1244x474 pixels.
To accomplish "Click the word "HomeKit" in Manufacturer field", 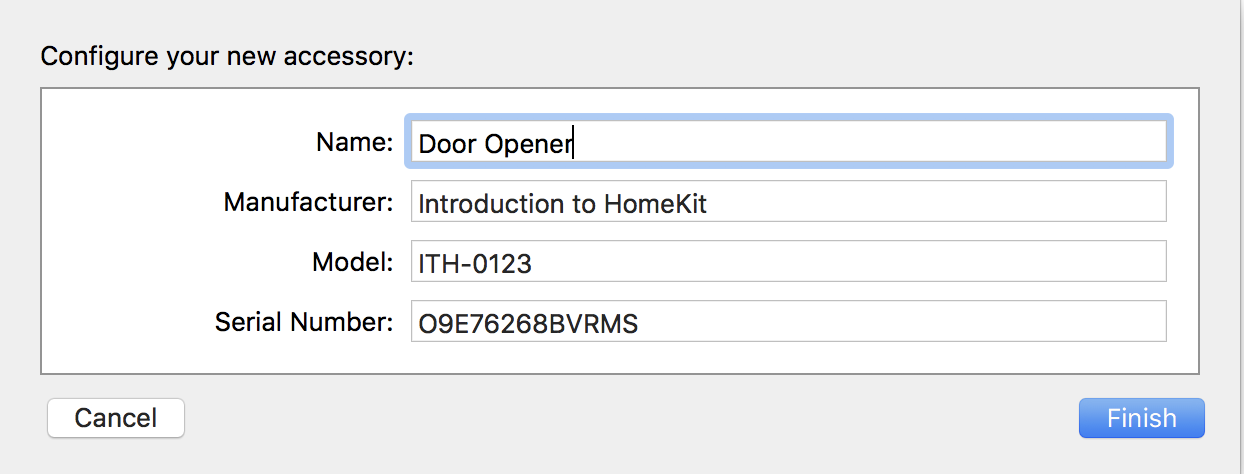I will click(655, 204).
